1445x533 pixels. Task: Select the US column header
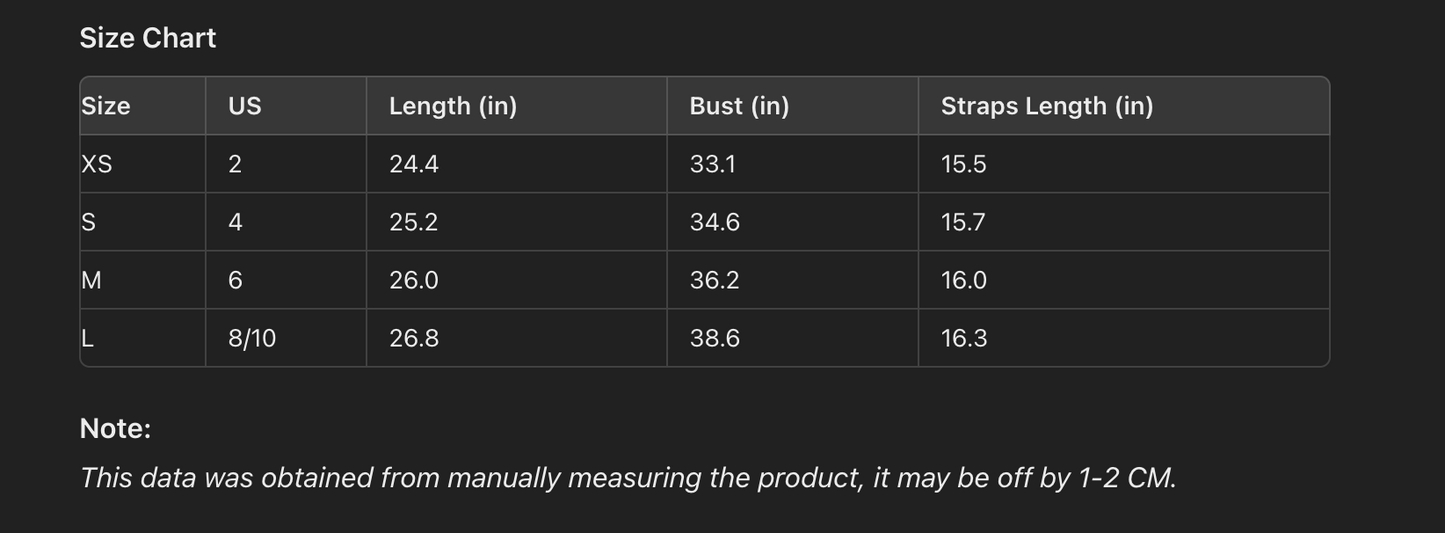(245, 106)
